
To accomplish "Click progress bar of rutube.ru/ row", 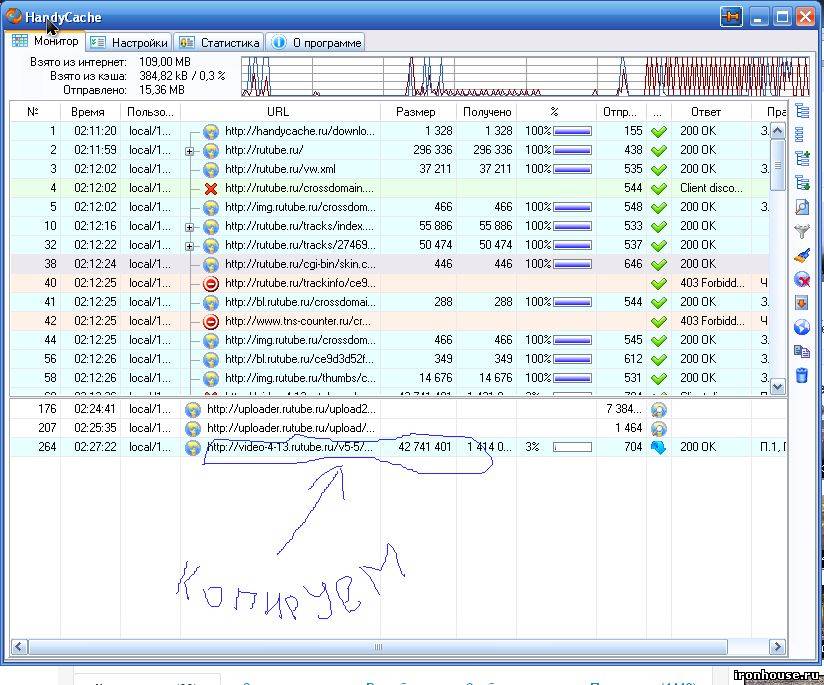I will 572,150.
